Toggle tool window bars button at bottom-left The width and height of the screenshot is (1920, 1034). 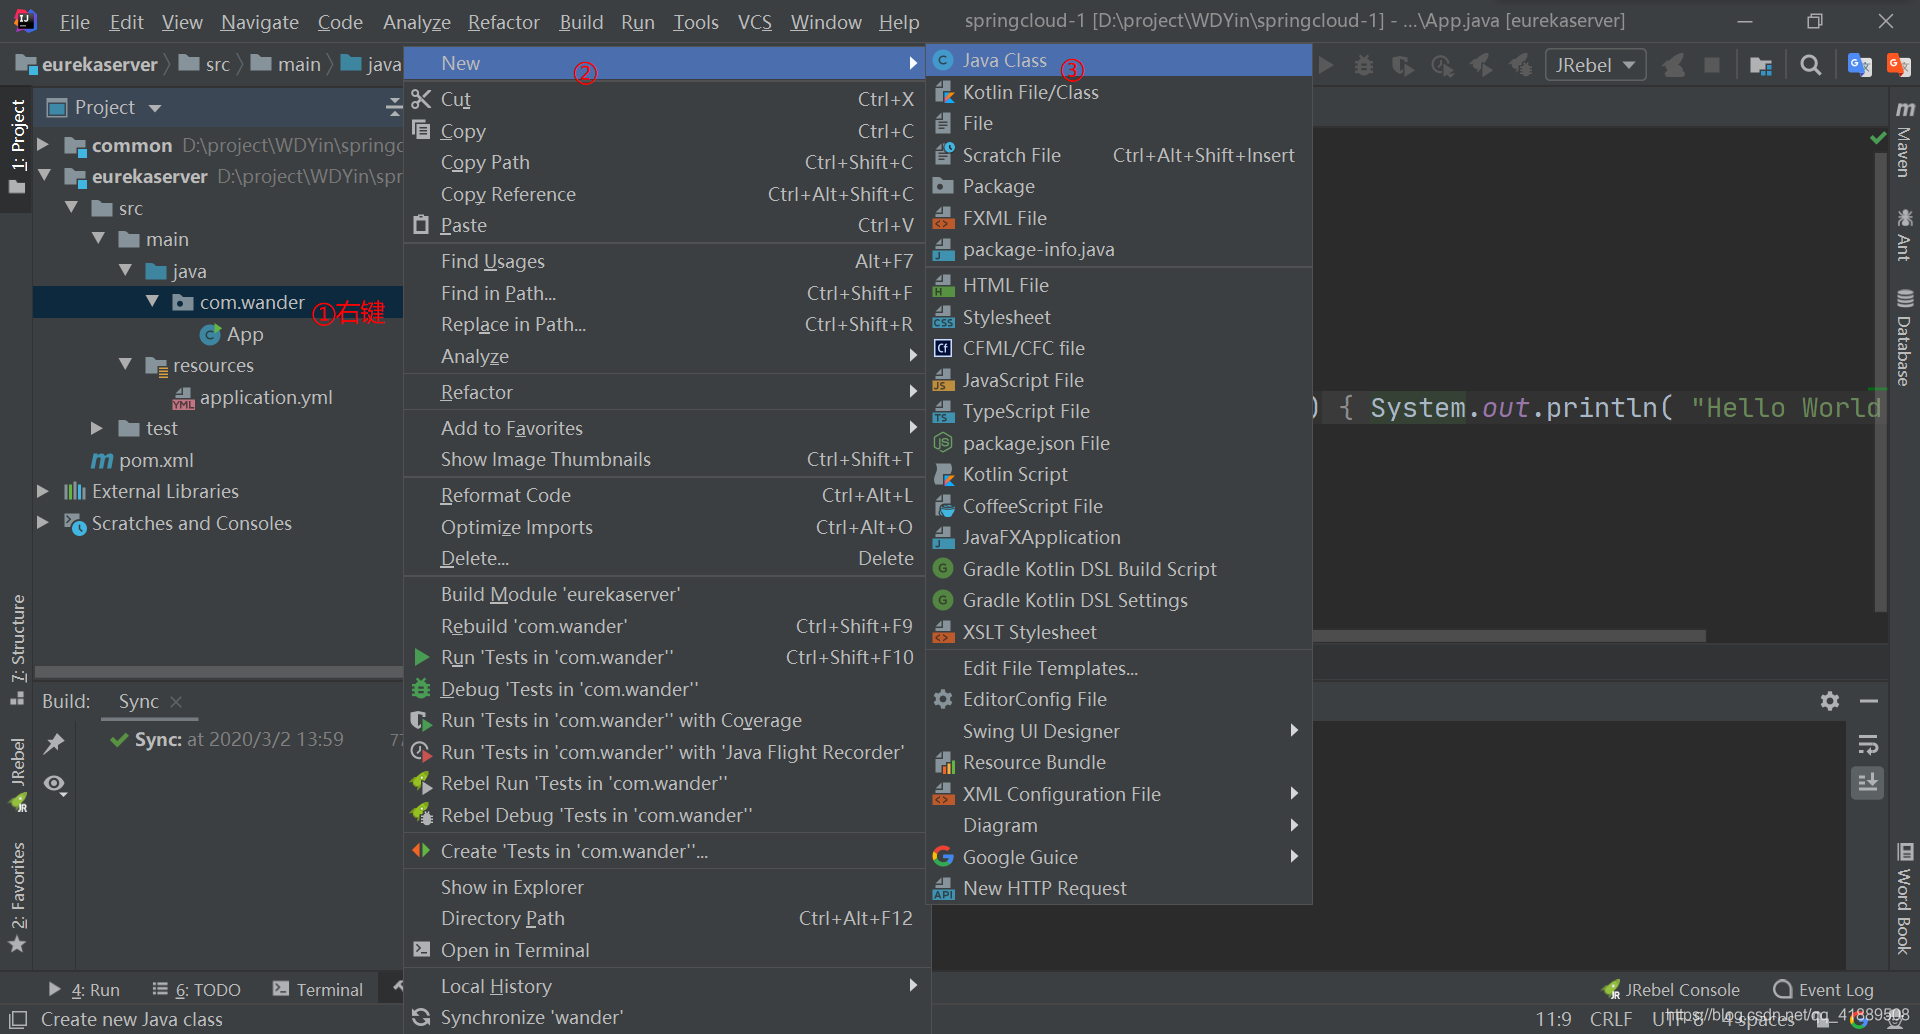coord(18,1019)
